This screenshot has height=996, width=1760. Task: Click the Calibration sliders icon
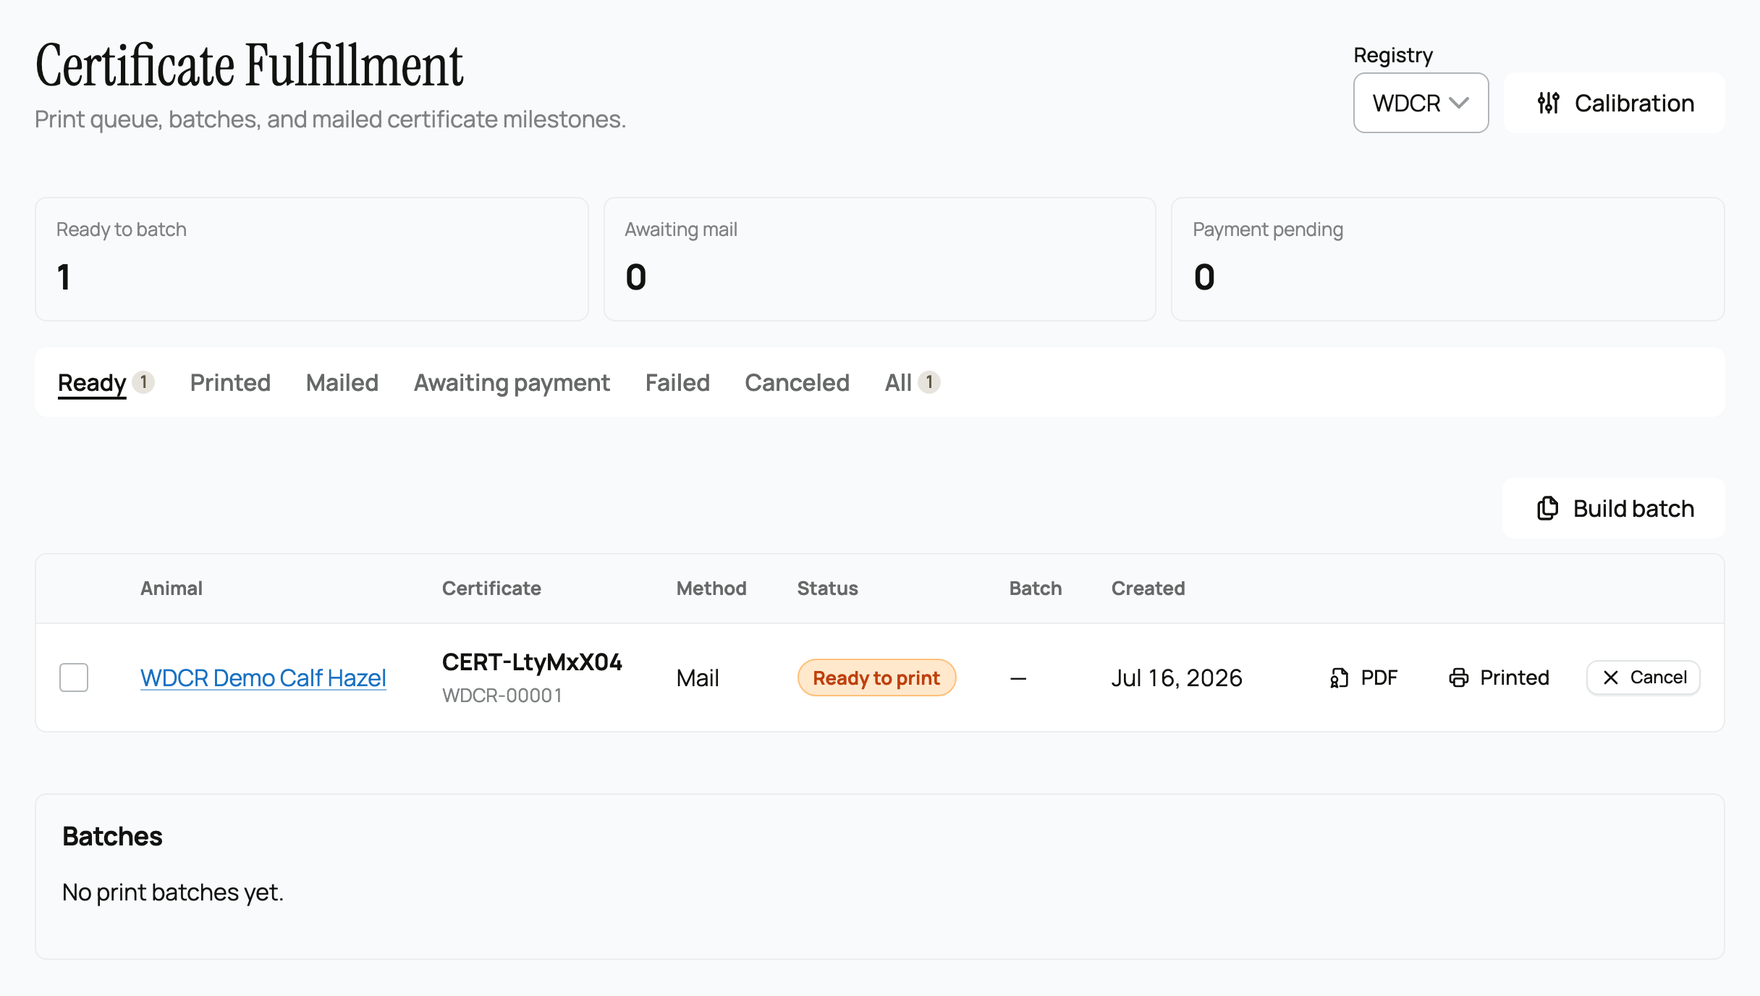coord(1548,103)
